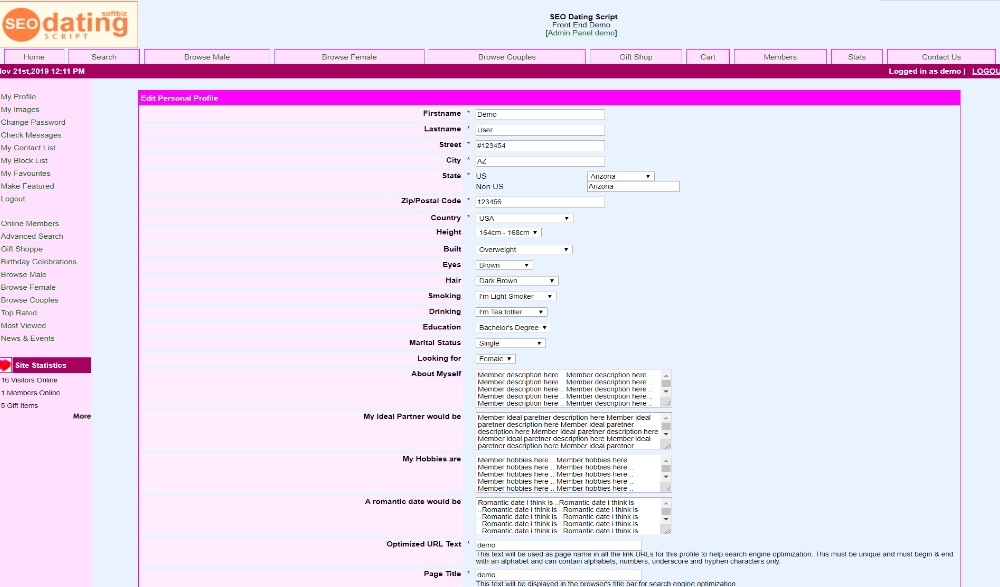Click the Admin Panel demo link

[582, 33]
